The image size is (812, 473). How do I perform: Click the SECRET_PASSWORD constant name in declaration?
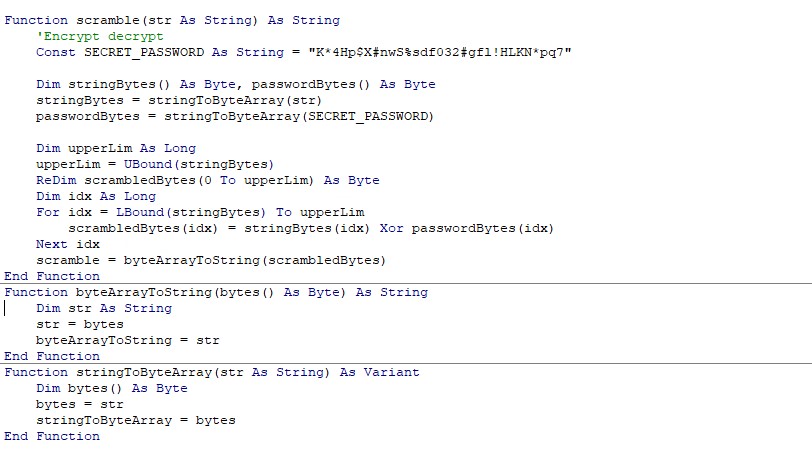(x=144, y=52)
